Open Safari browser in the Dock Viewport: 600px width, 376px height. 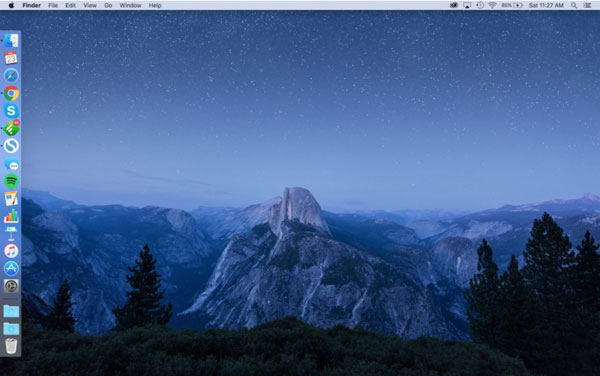[x=11, y=76]
